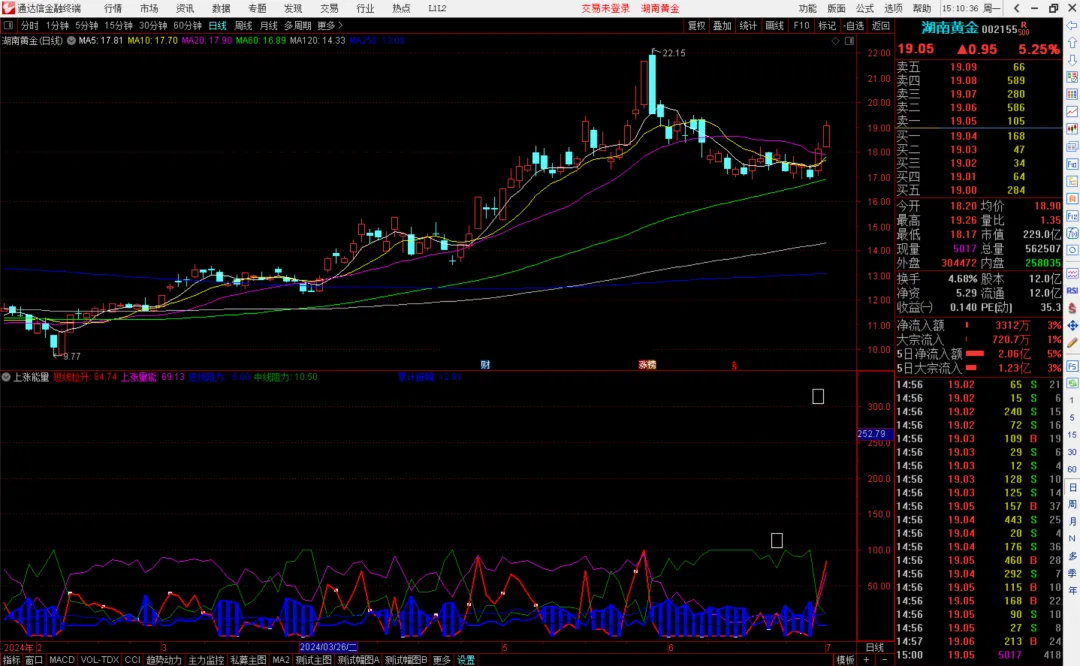The width and height of the screenshot is (1080, 666).
Task: Switch to 60-minute period in sidebar
Action: click(1072, 469)
